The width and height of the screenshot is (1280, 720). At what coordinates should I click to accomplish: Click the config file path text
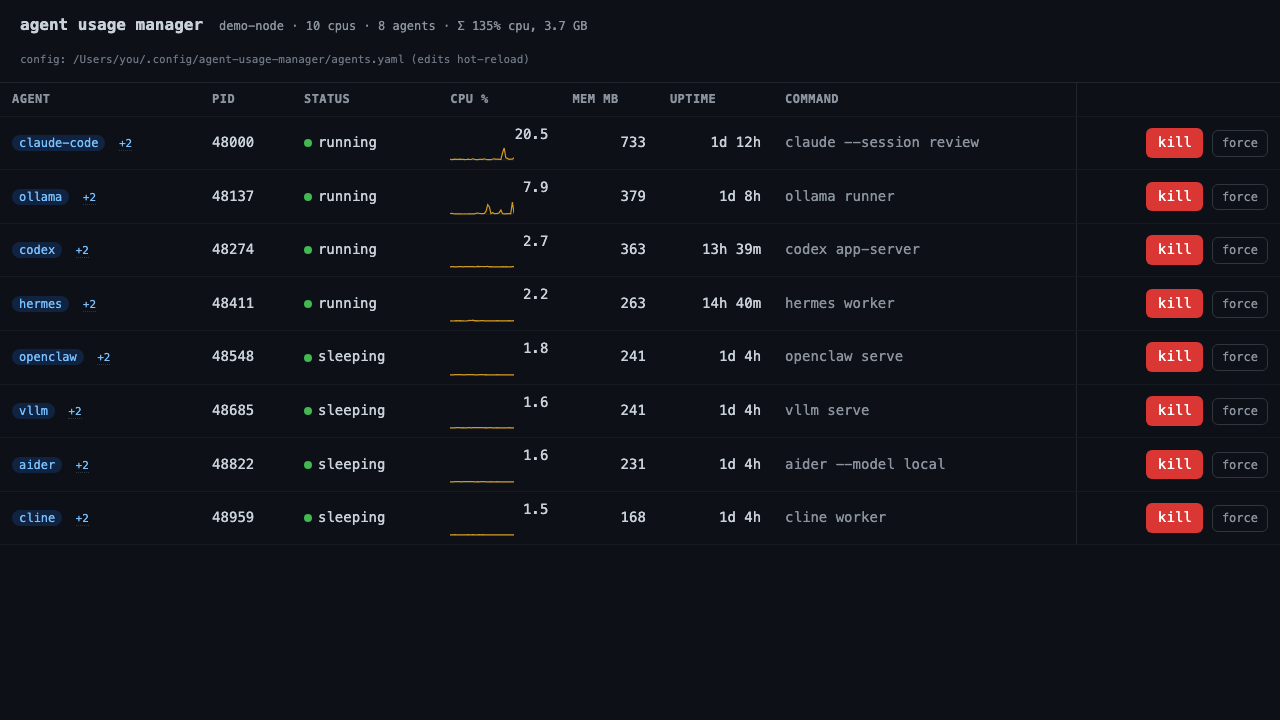pos(239,60)
